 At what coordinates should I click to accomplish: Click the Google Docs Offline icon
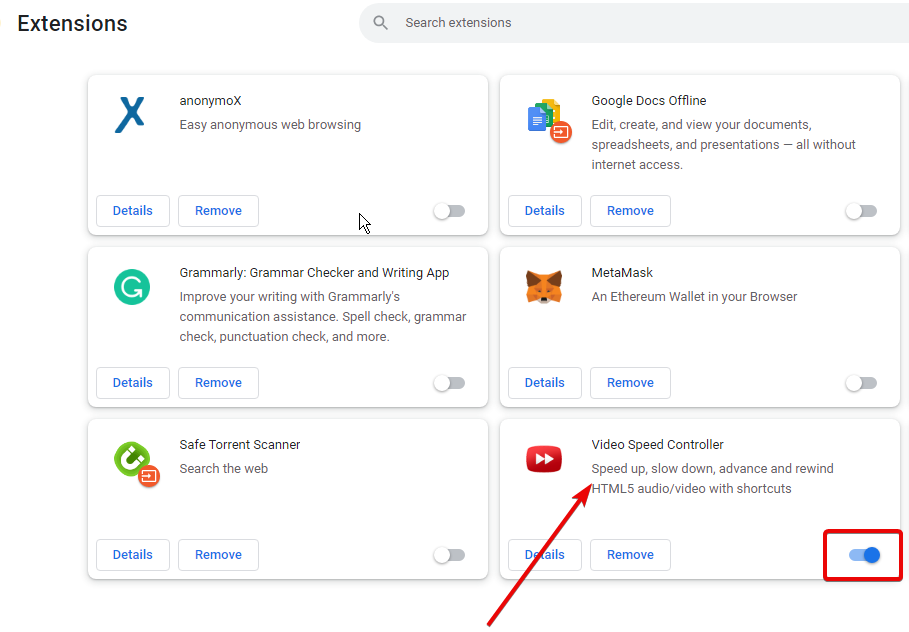(x=547, y=120)
